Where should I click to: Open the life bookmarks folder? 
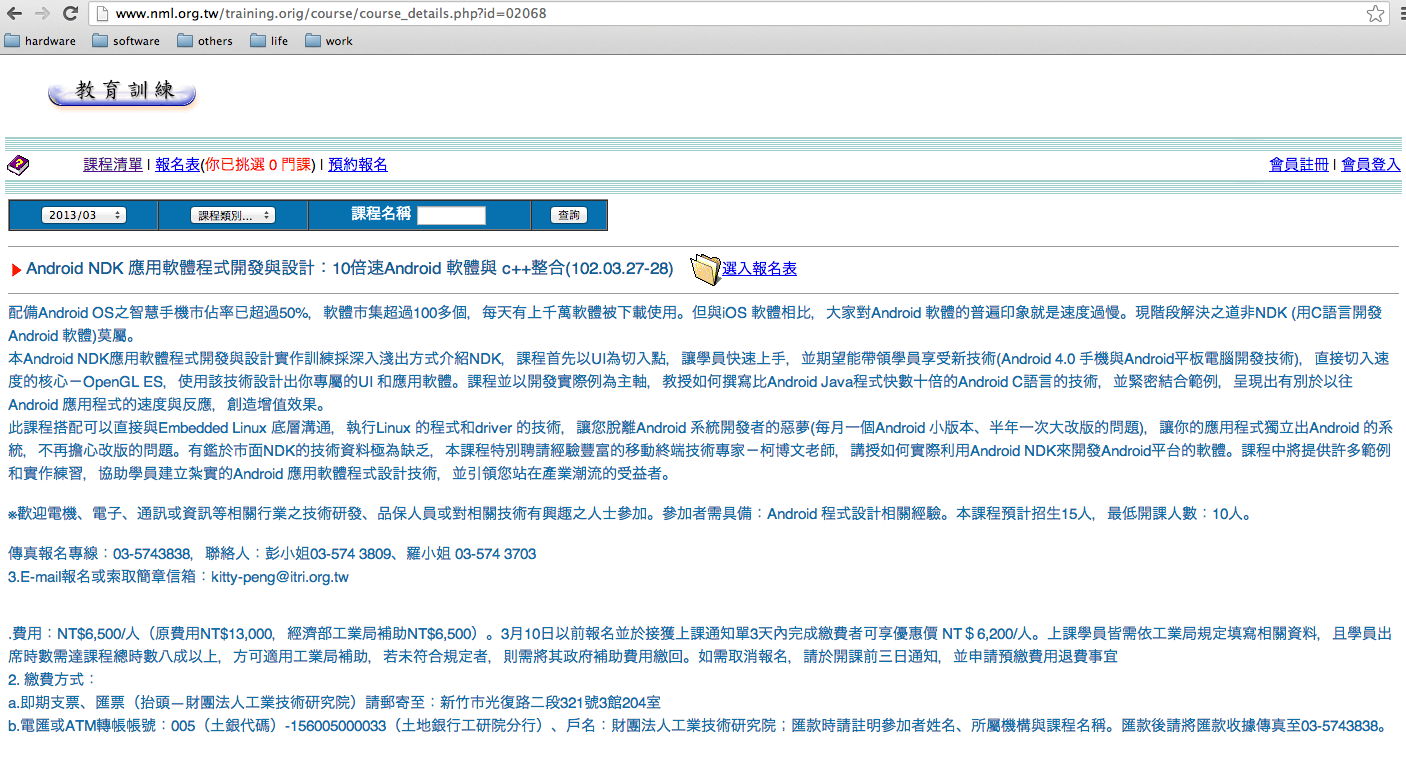(x=269, y=41)
